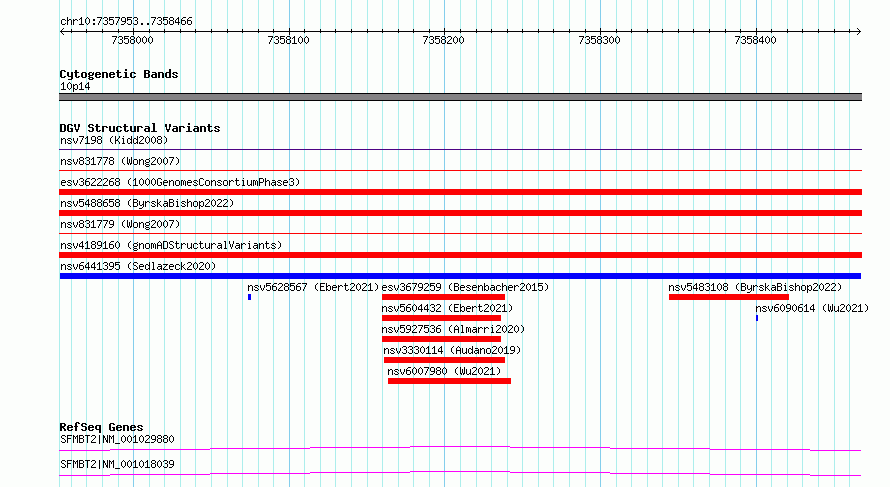Open the nsv6007980 (Wu2021) label
890x487 pixels.
(x=444, y=371)
